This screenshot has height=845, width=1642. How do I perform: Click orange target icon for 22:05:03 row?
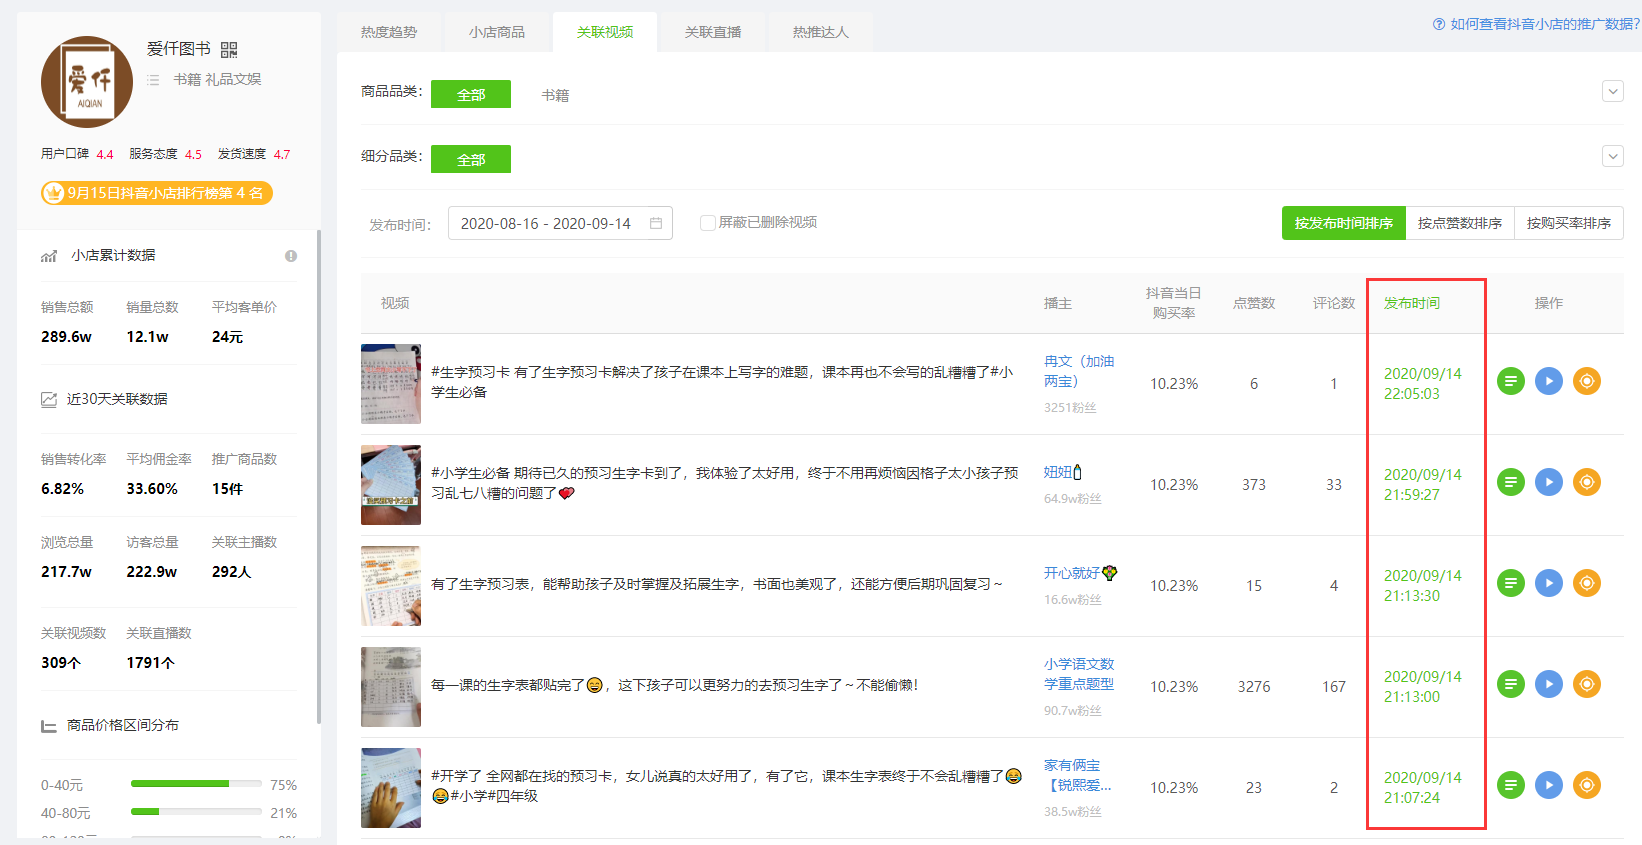[x=1587, y=381]
